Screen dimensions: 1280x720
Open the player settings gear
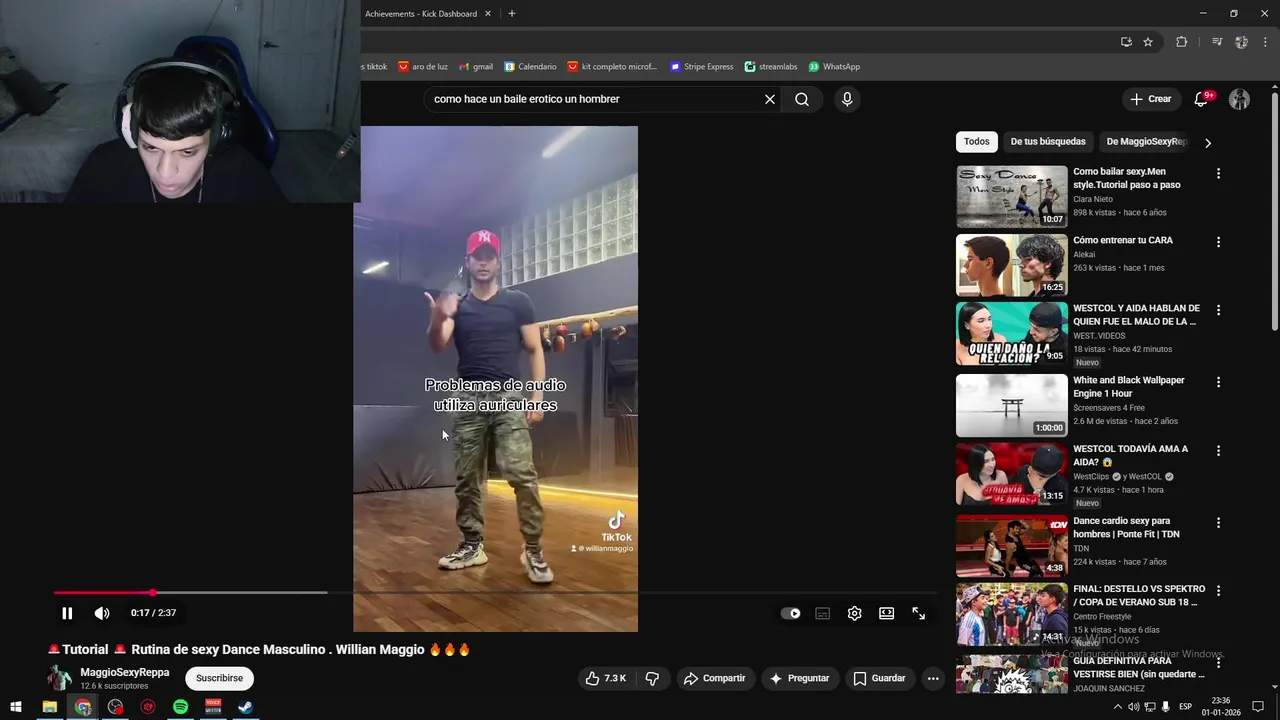[x=854, y=614]
